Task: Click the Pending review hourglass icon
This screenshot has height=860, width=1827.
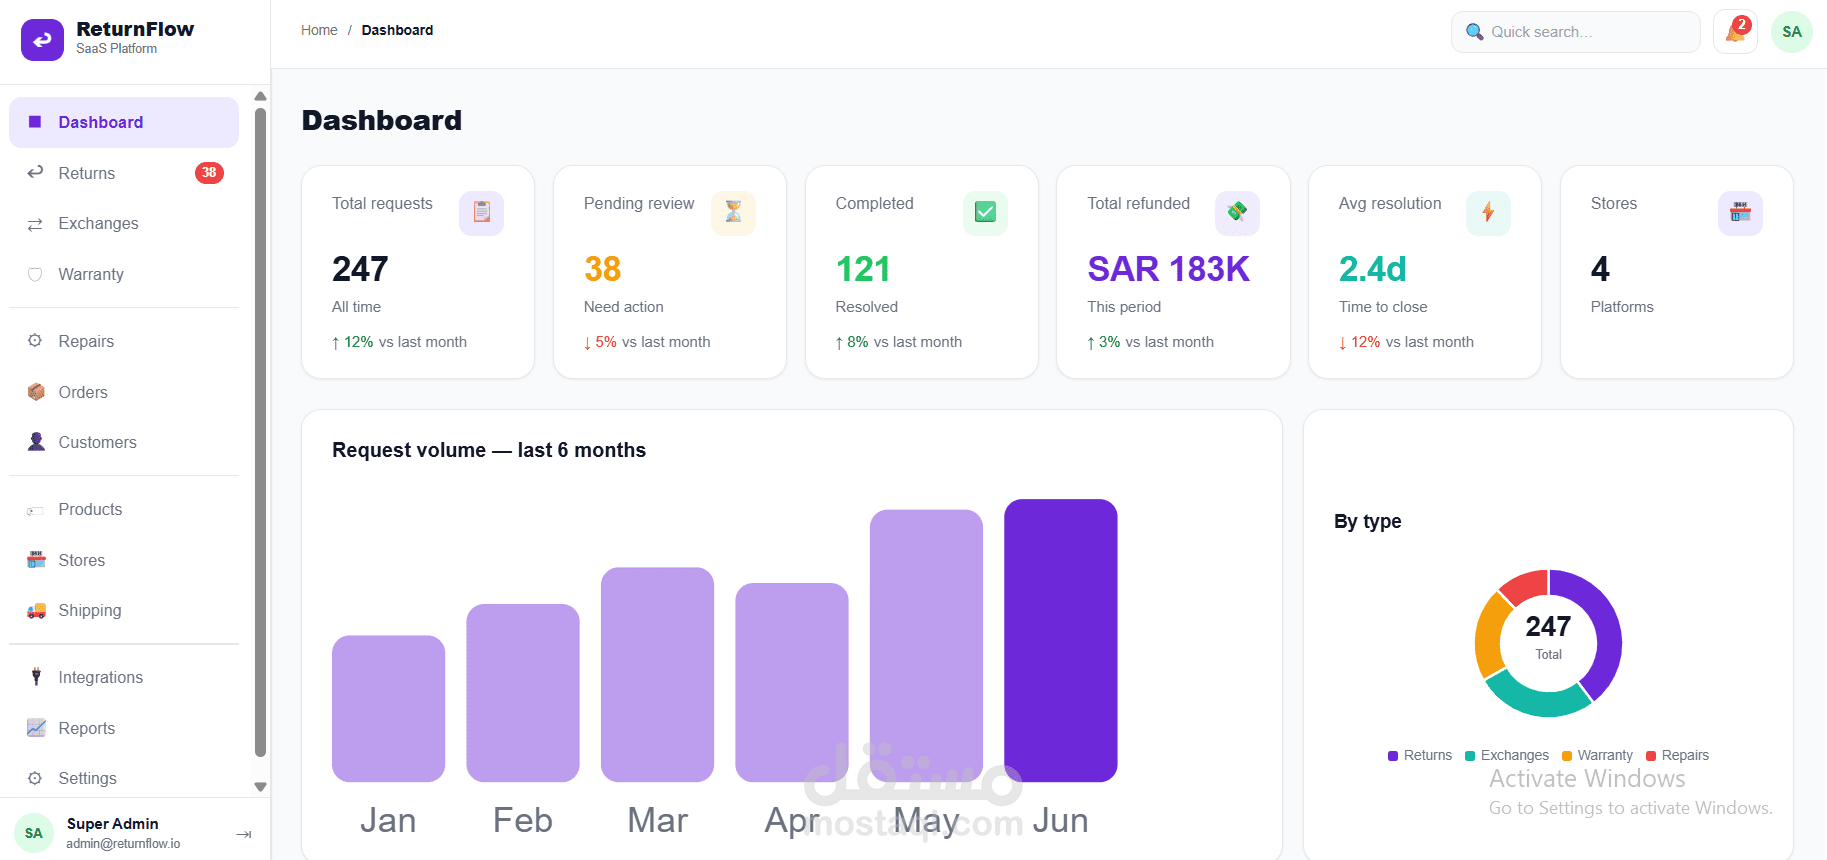Action: (x=733, y=213)
